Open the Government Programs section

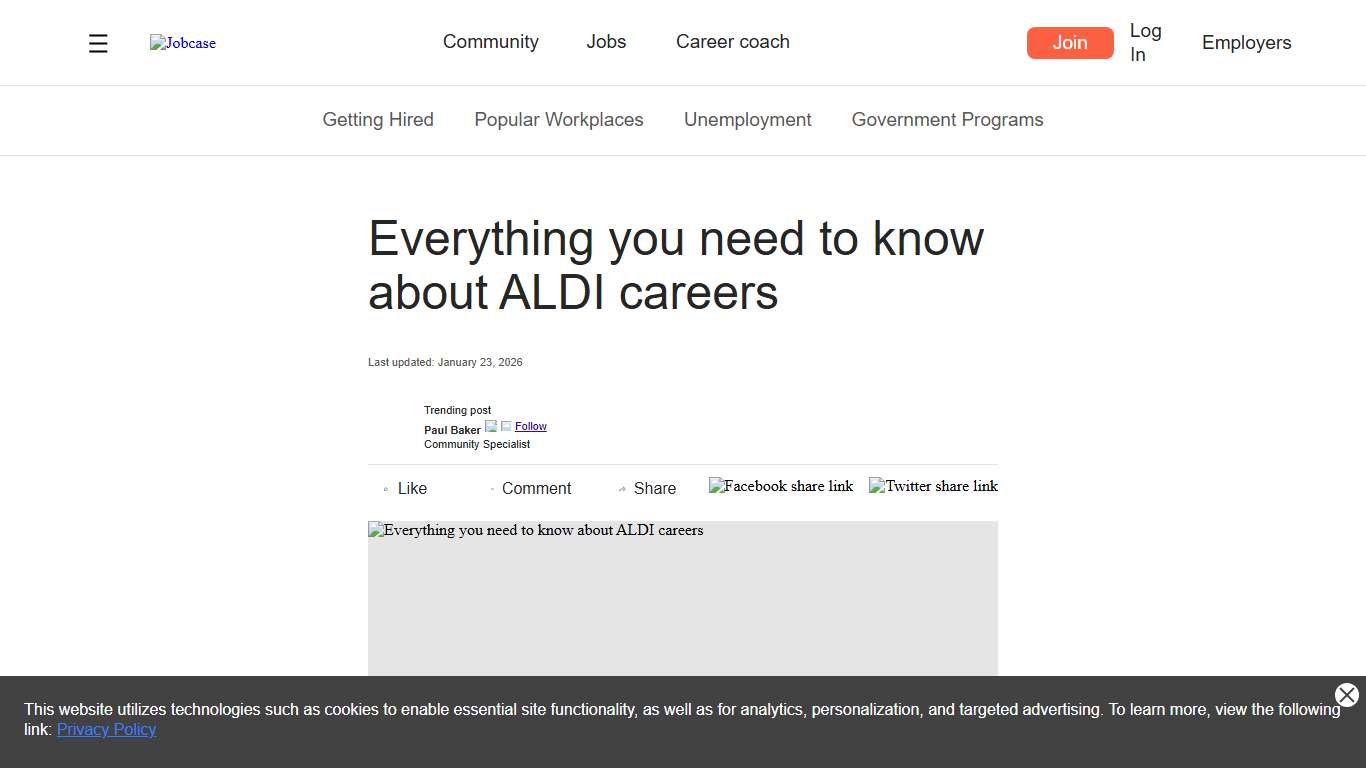(947, 119)
